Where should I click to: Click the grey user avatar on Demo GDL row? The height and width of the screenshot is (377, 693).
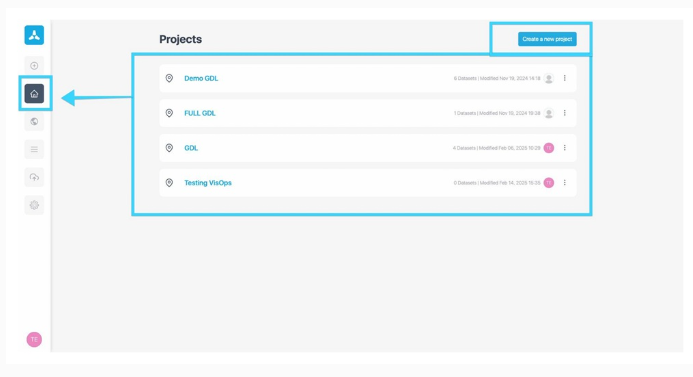coord(548,78)
